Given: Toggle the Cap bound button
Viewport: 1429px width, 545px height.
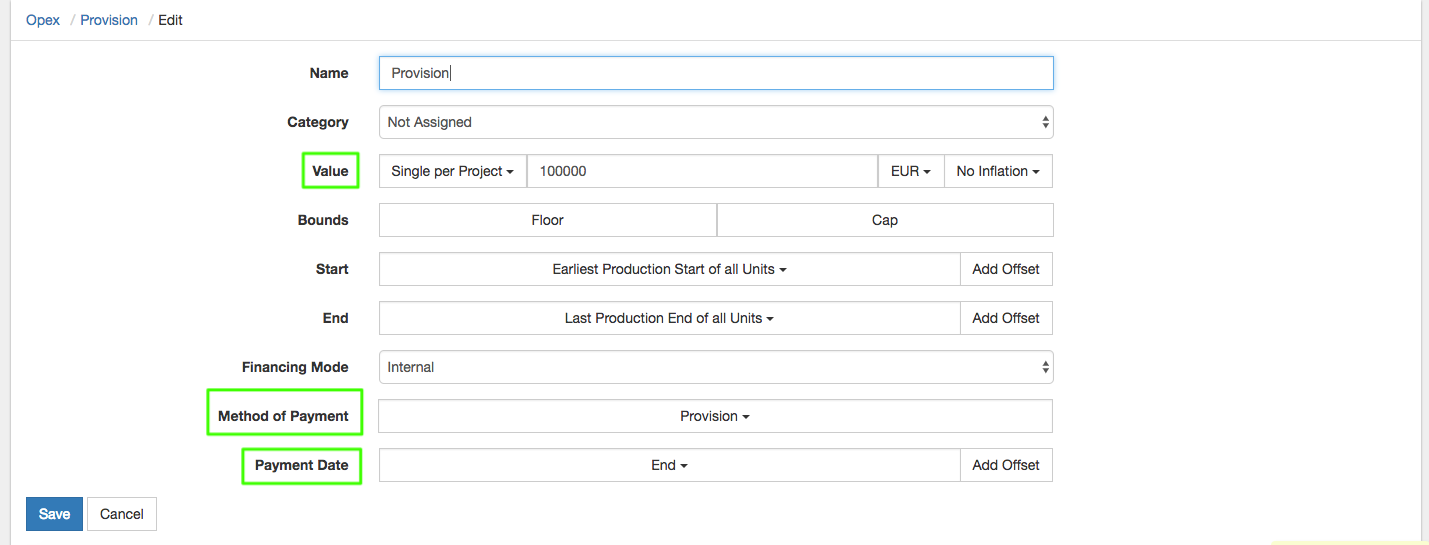Looking at the screenshot, I should coord(884,220).
